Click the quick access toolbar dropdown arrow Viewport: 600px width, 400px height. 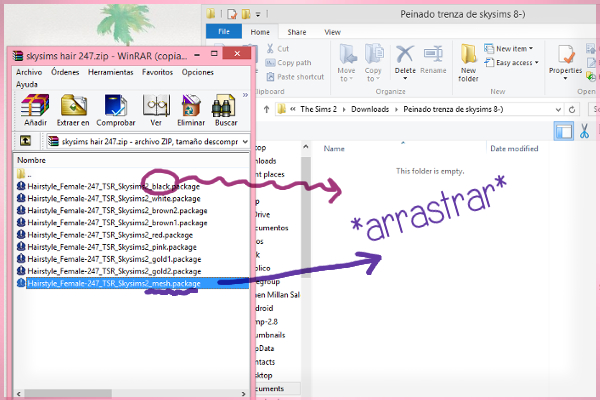pyautogui.click(x=258, y=15)
